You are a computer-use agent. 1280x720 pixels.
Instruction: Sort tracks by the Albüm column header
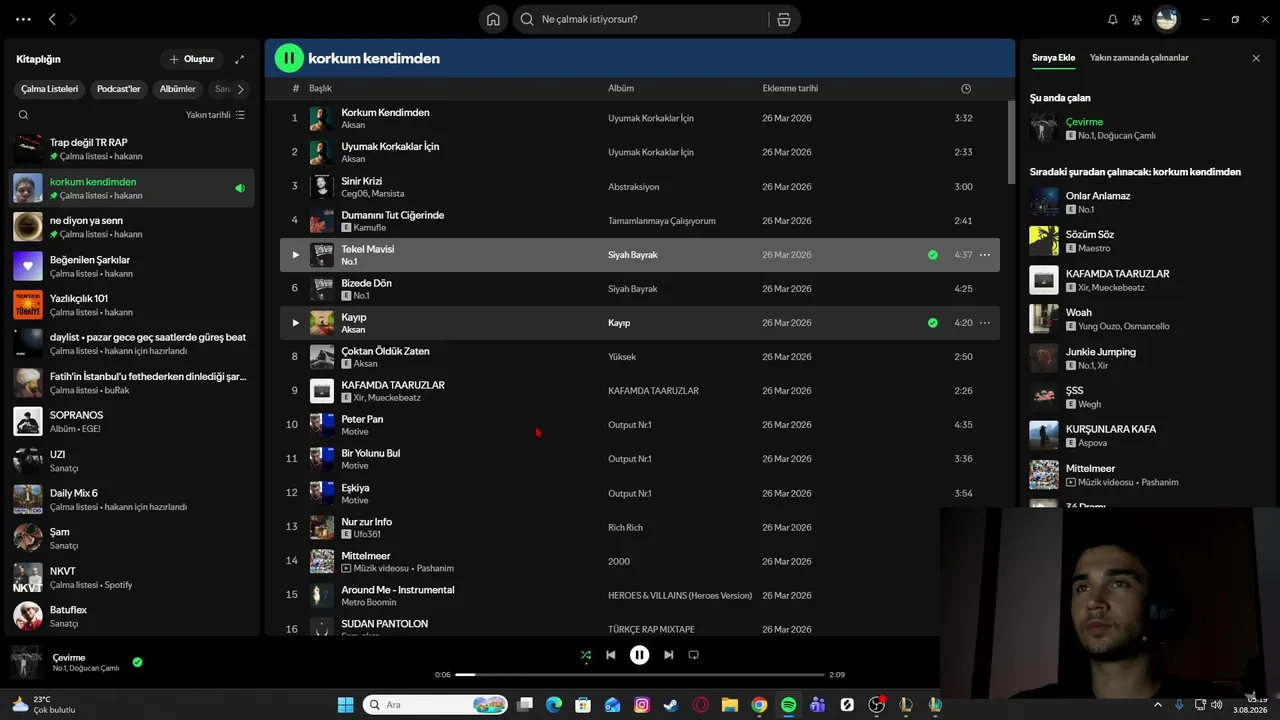pos(621,88)
